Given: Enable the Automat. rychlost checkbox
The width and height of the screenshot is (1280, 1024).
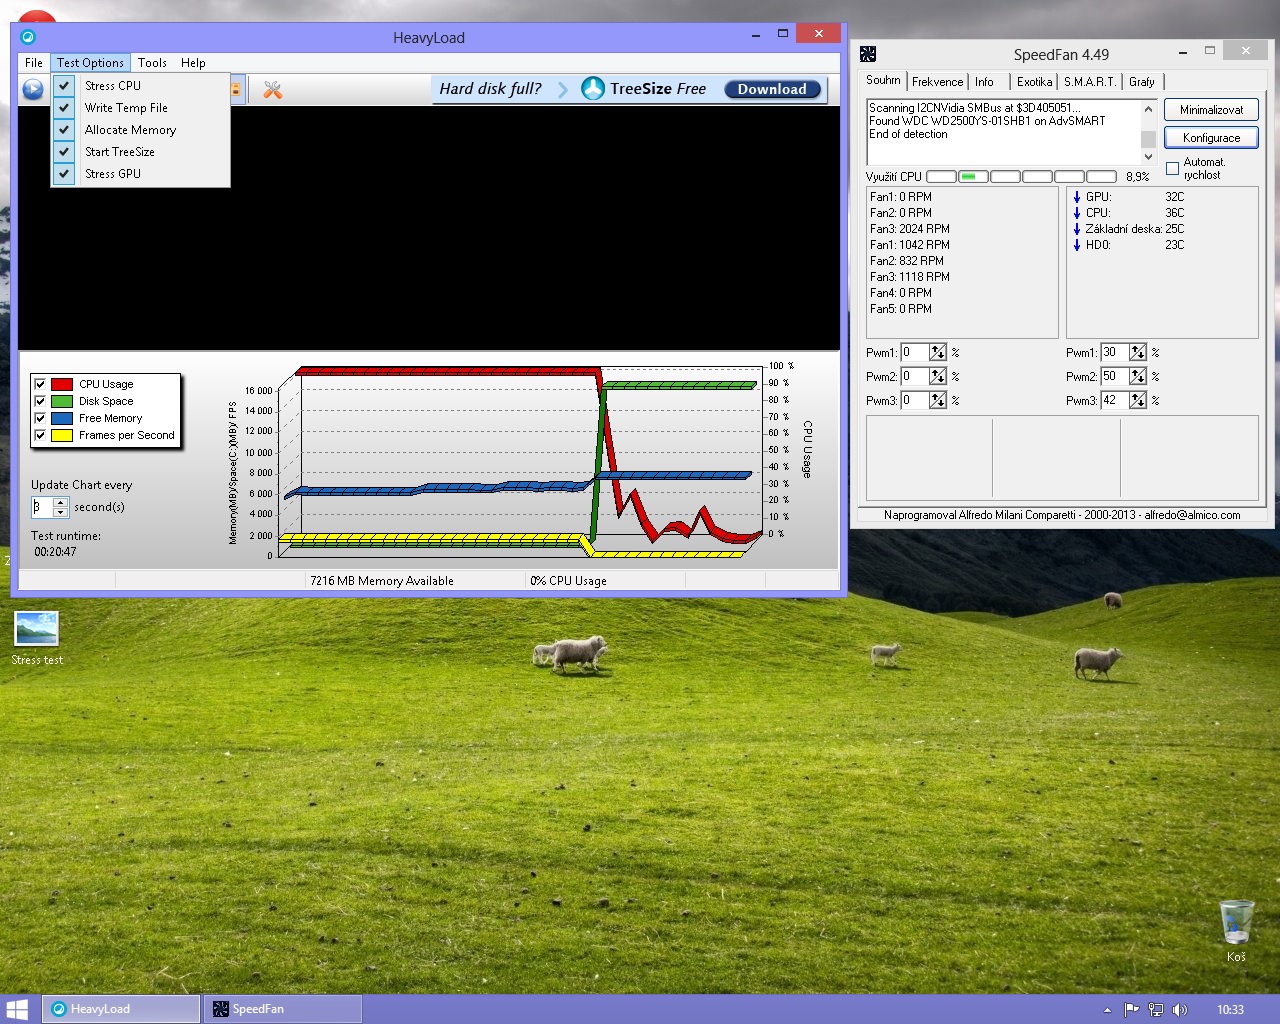Looking at the screenshot, I should 1172,169.
